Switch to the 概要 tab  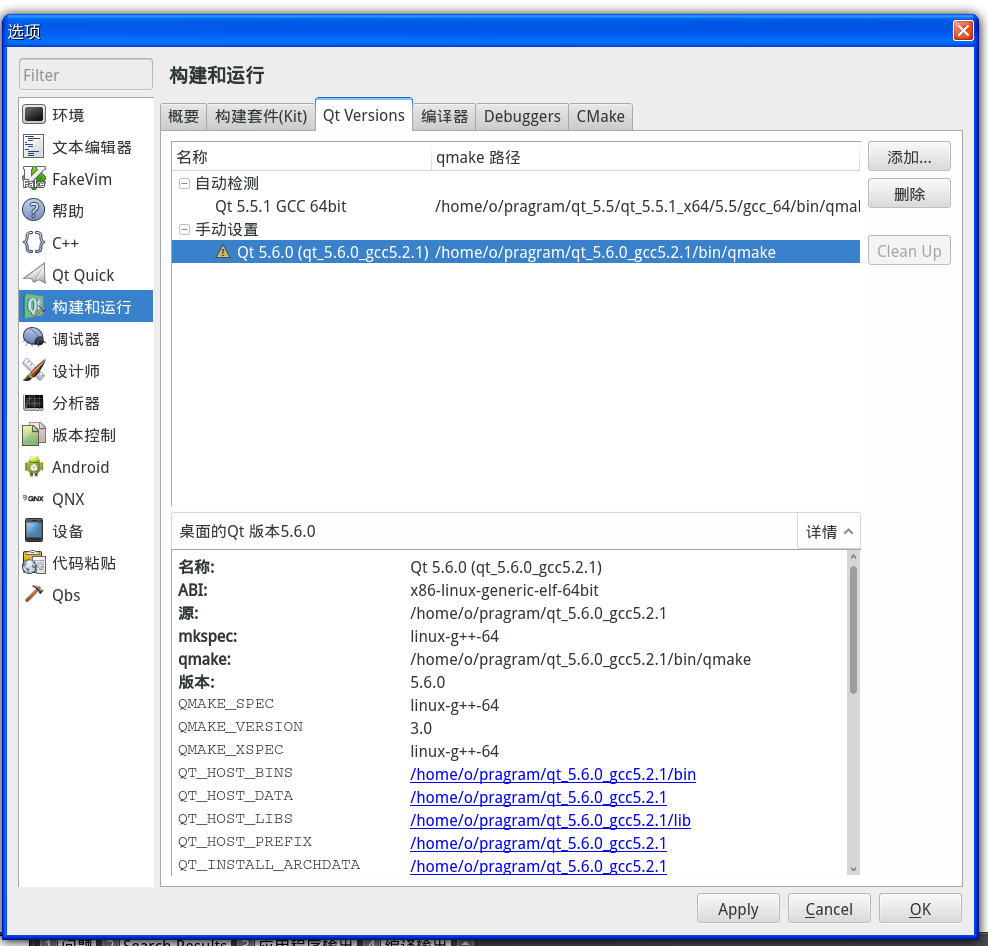[x=183, y=117]
